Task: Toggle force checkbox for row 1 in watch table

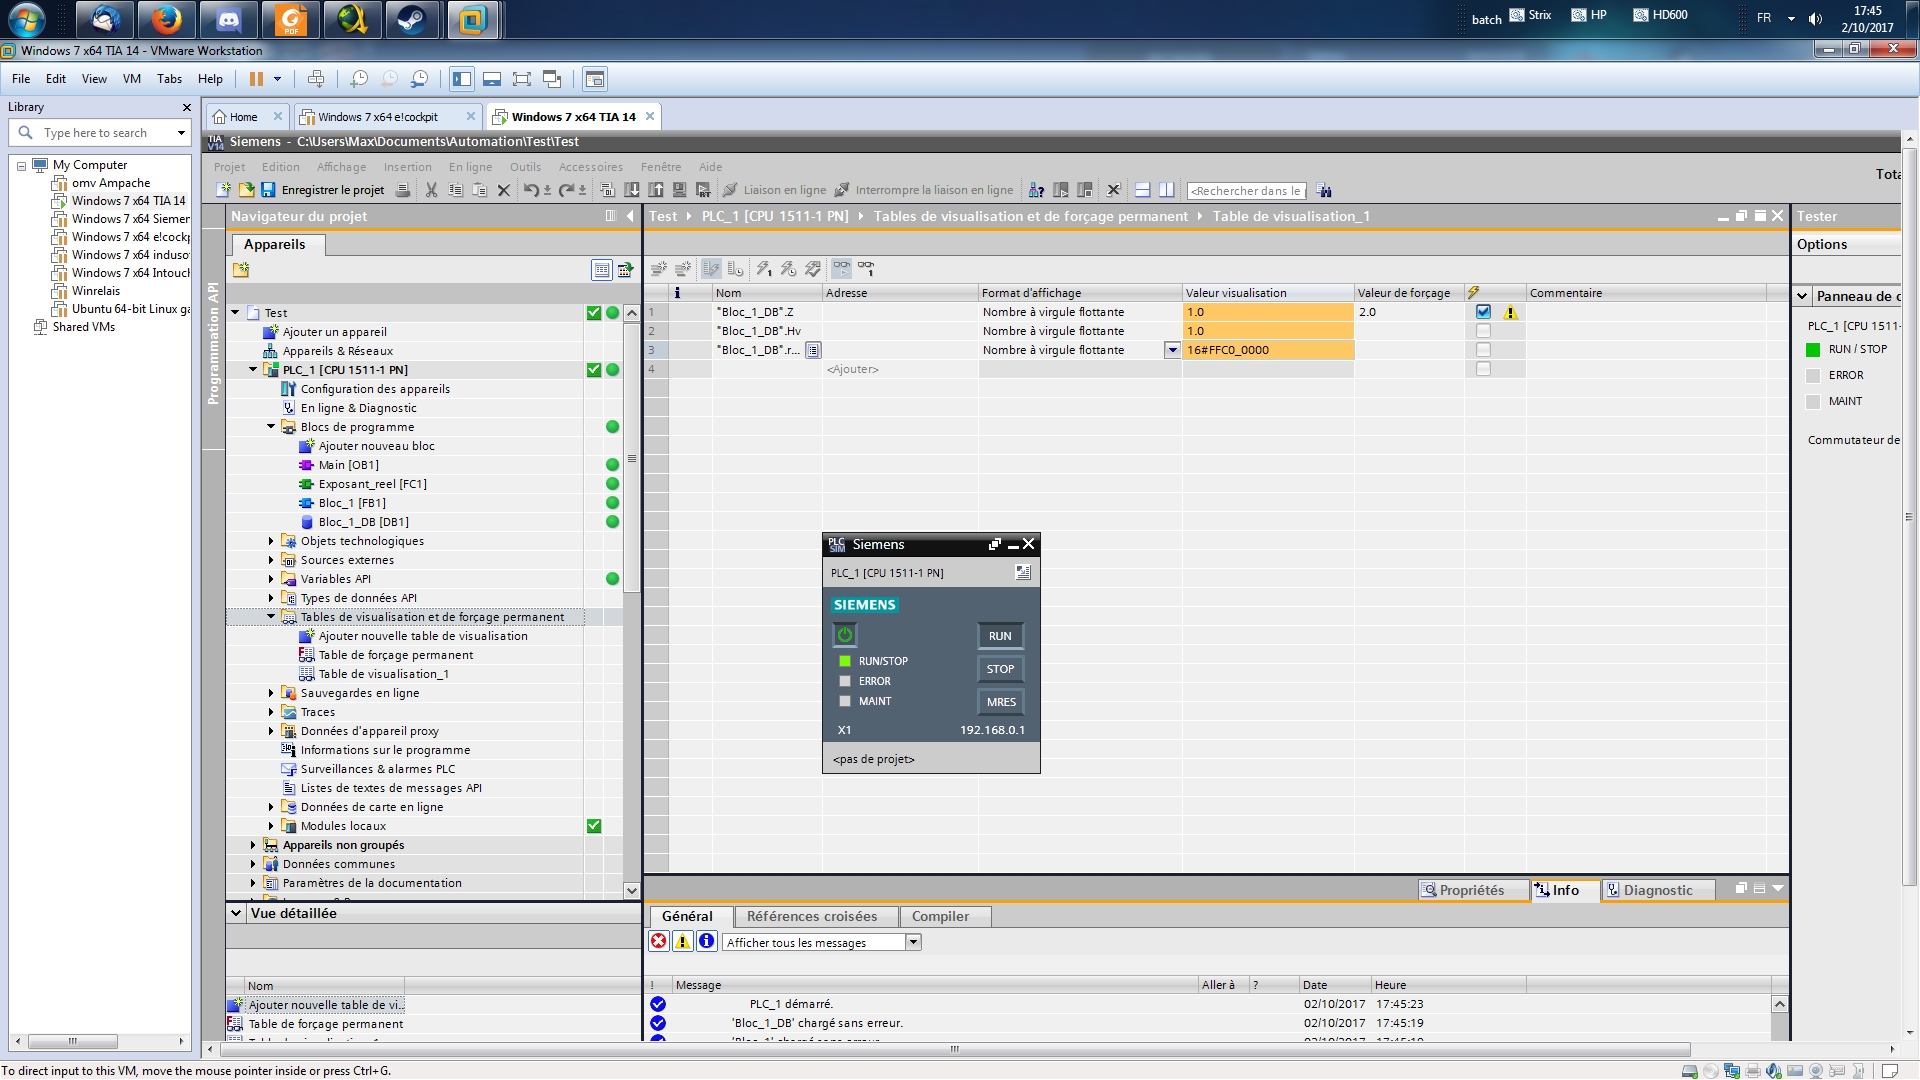Action: (x=1482, y=311)
